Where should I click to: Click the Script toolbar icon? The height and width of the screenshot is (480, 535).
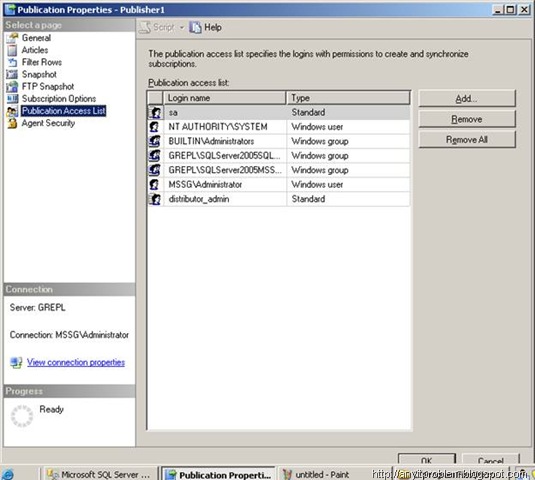coord(145,27)
